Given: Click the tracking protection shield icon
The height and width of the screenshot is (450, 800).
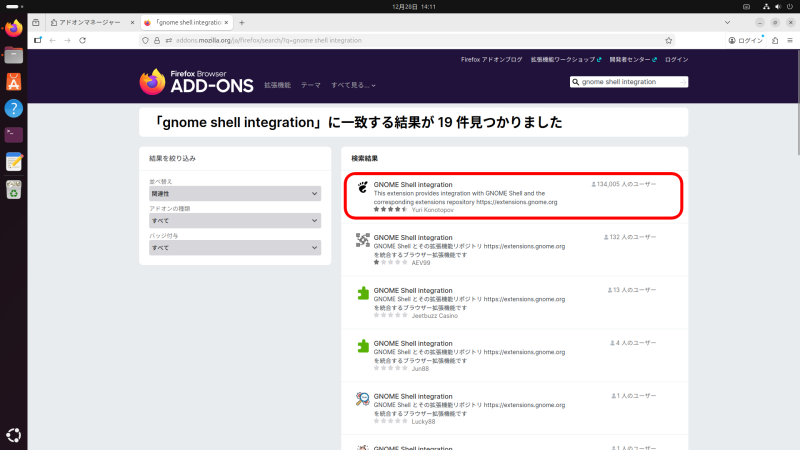Looking at the screenshot, I should point(145,40).
